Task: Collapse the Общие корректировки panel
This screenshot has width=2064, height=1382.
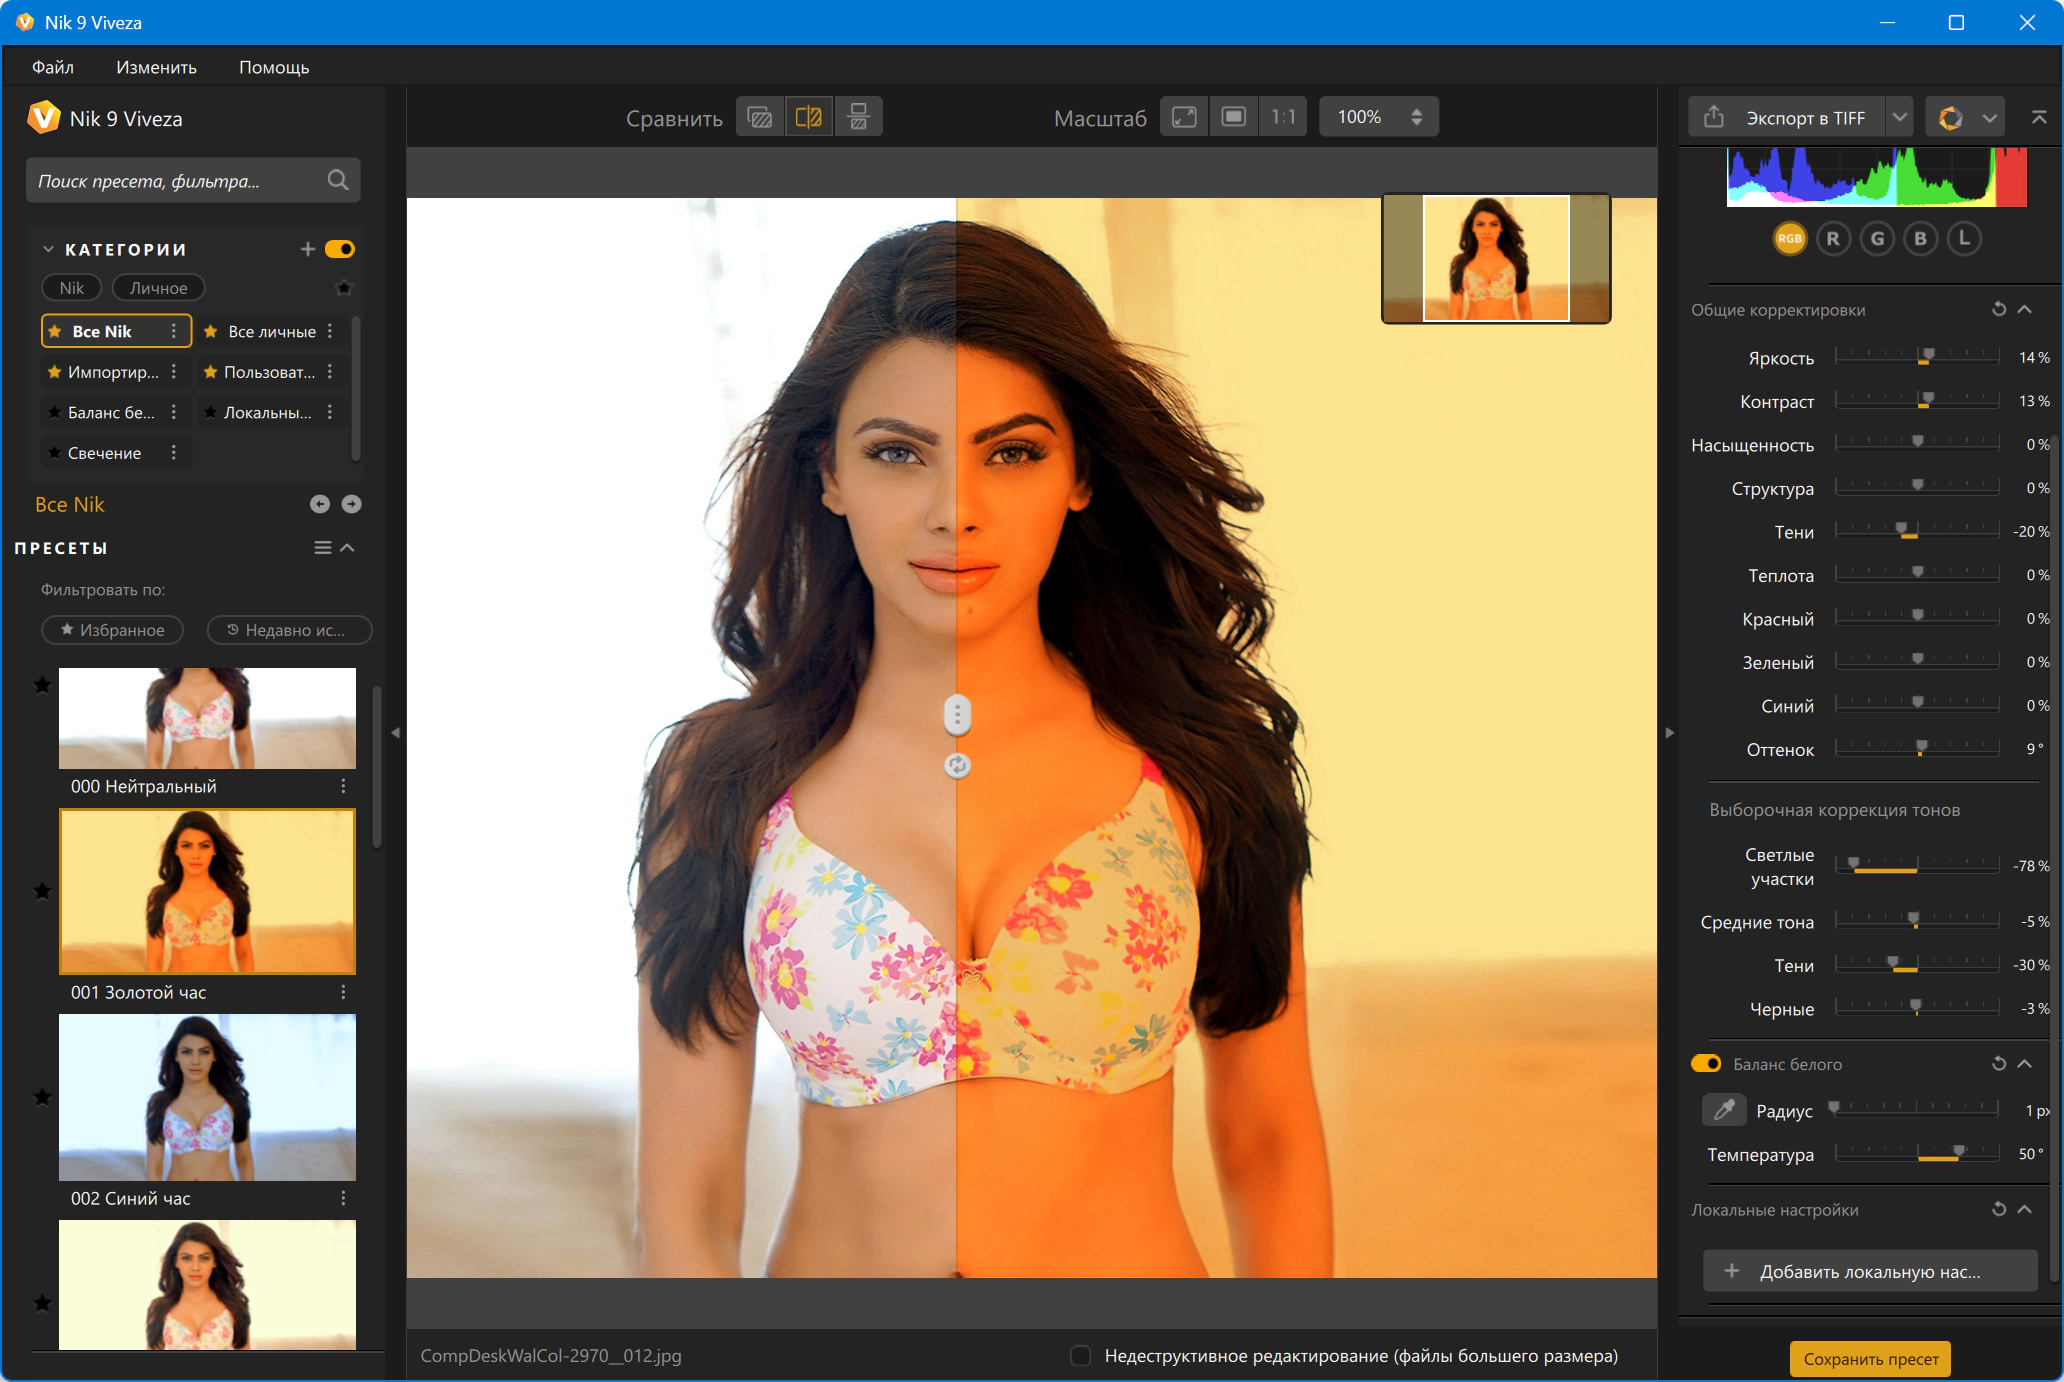Action: click(x=2025, y=309)
